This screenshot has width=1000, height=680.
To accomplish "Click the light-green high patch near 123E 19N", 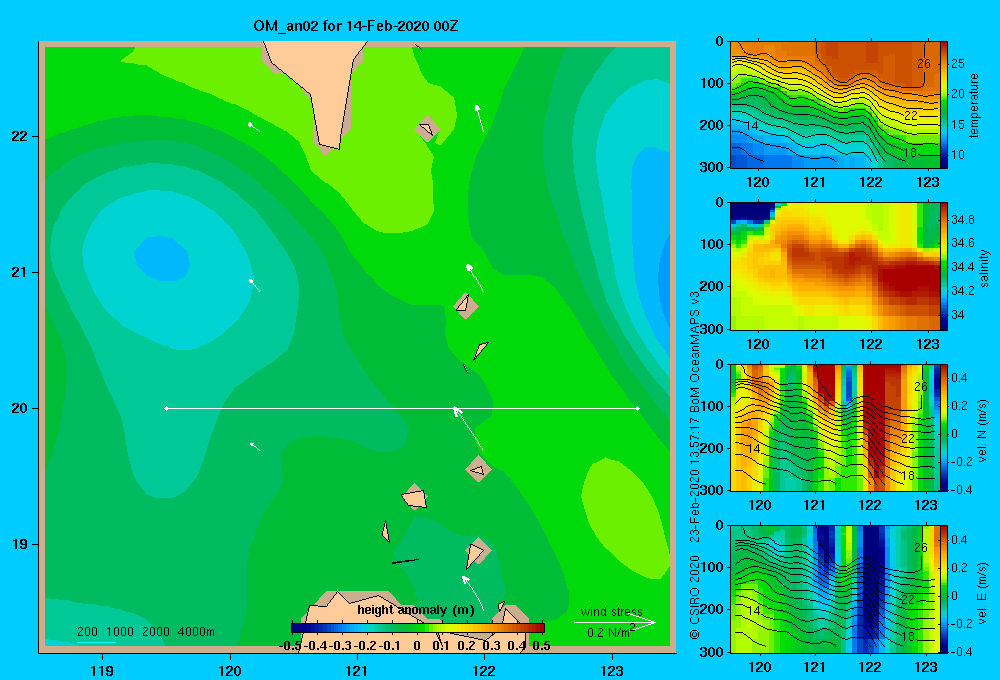I will tap(624, 516).
